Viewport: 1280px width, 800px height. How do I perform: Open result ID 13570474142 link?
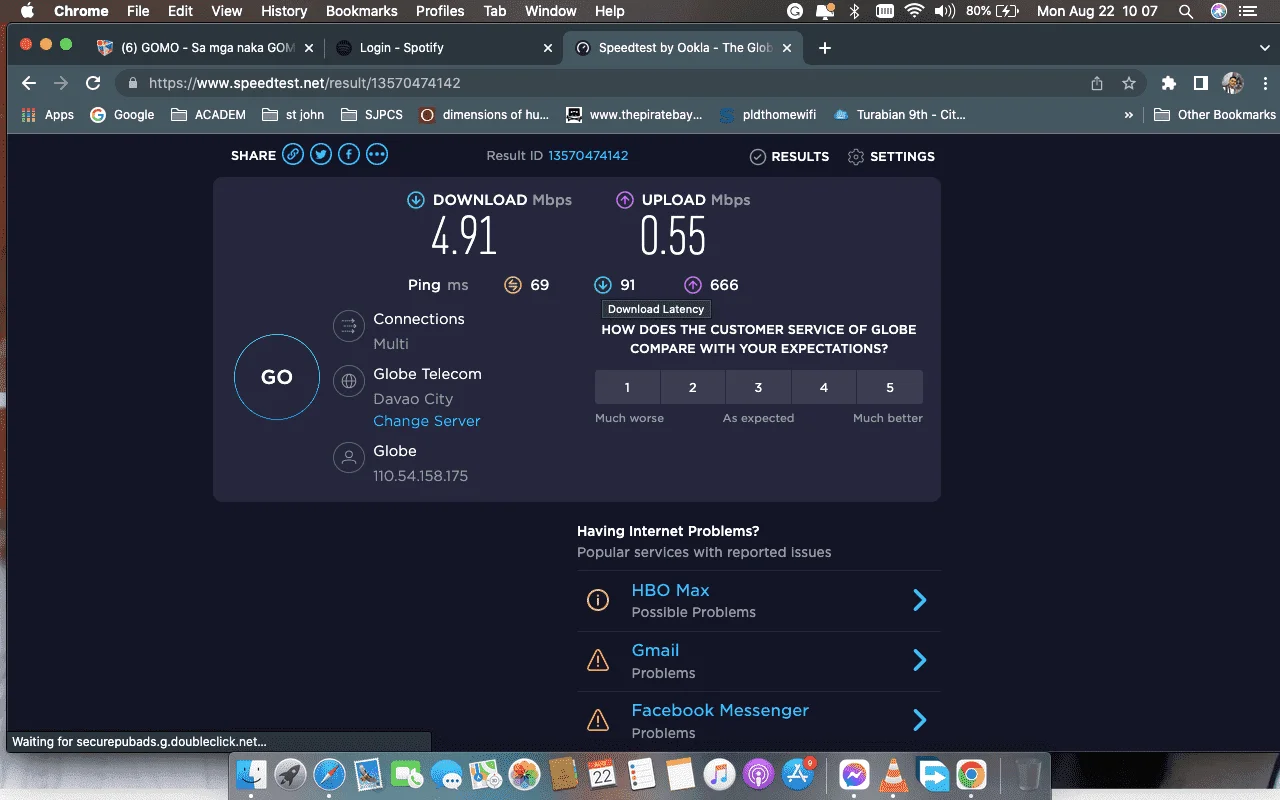tap(588, 155)
